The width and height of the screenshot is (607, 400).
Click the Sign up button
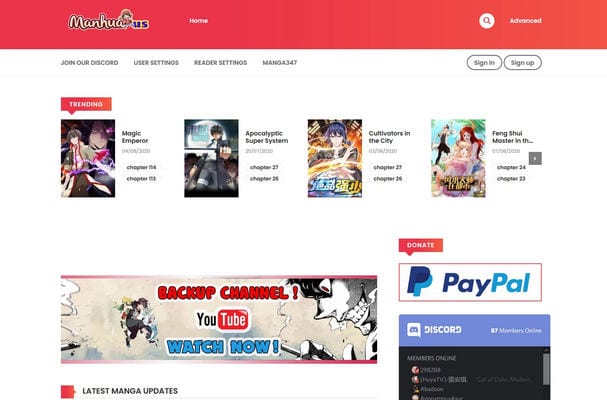(522, 62)
